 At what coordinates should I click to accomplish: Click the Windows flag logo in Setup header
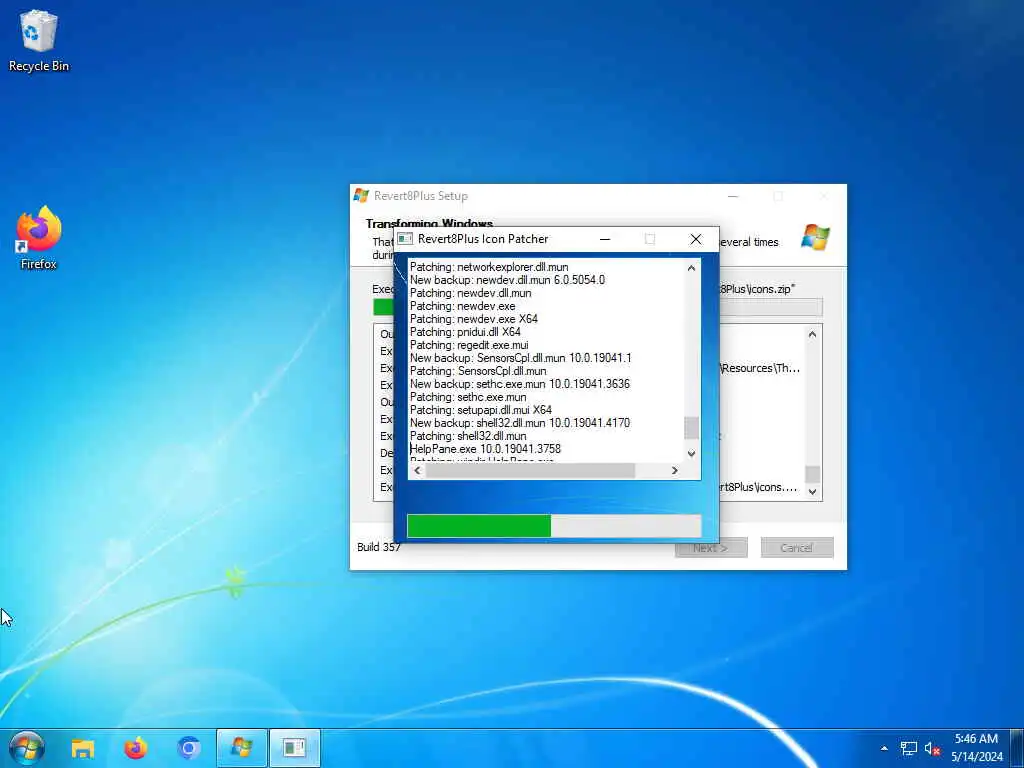[x=816, y=237]
